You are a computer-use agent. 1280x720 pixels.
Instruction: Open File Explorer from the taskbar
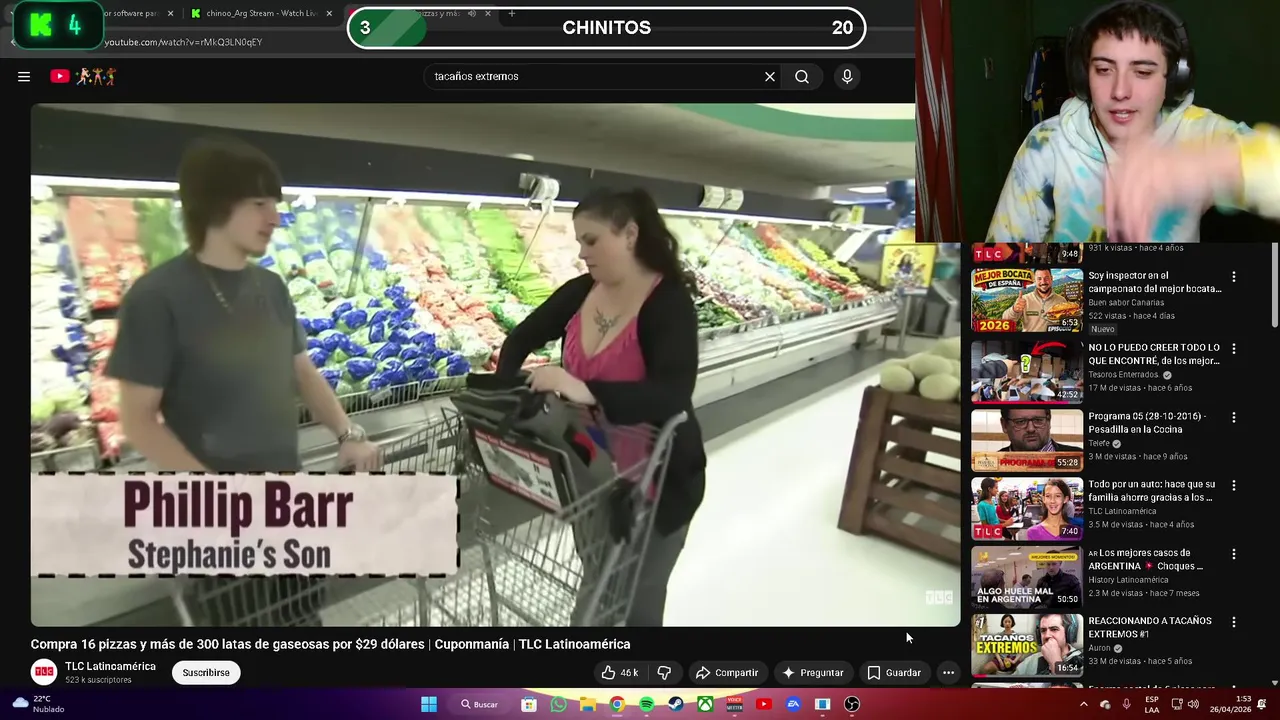coord(588,704)
